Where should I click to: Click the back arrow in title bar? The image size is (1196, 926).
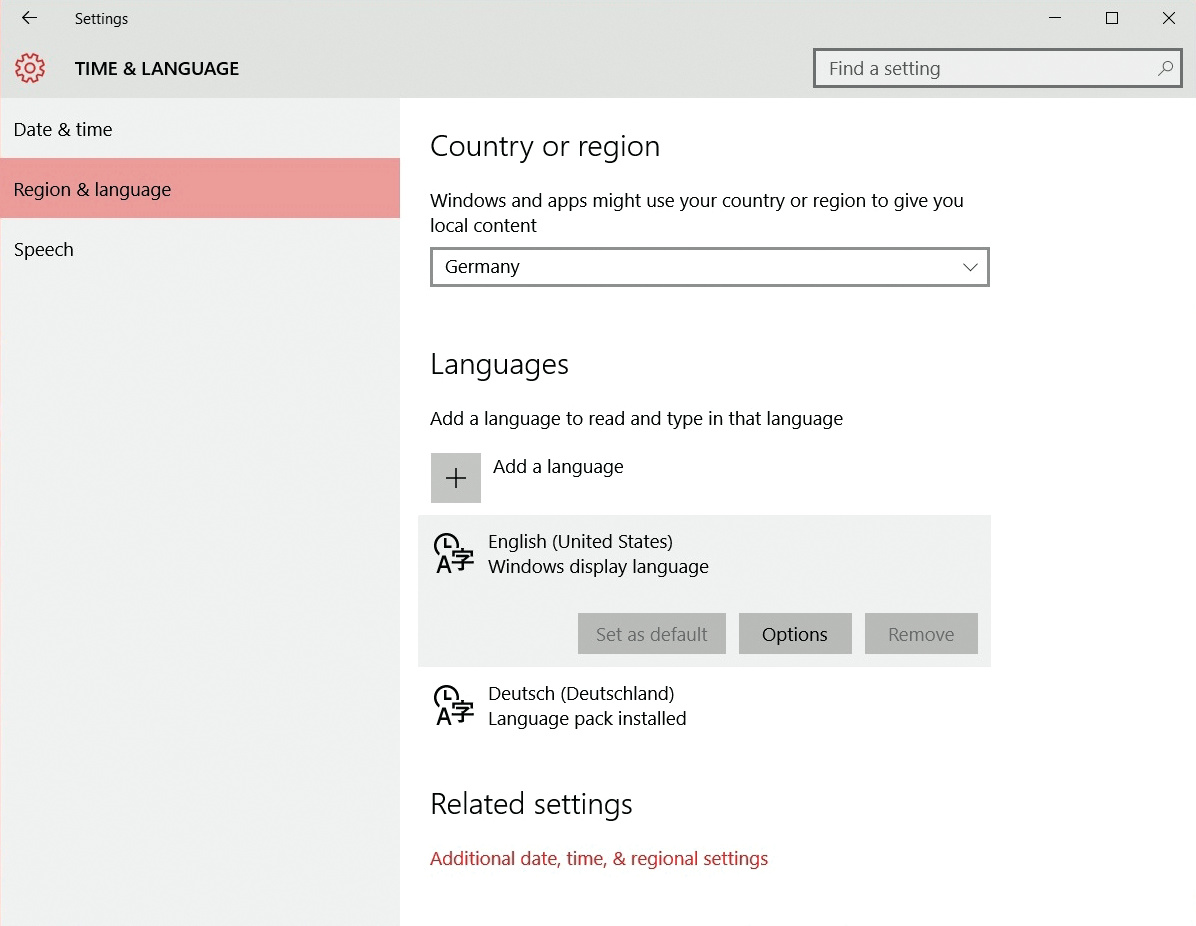[x=29, y=18]
